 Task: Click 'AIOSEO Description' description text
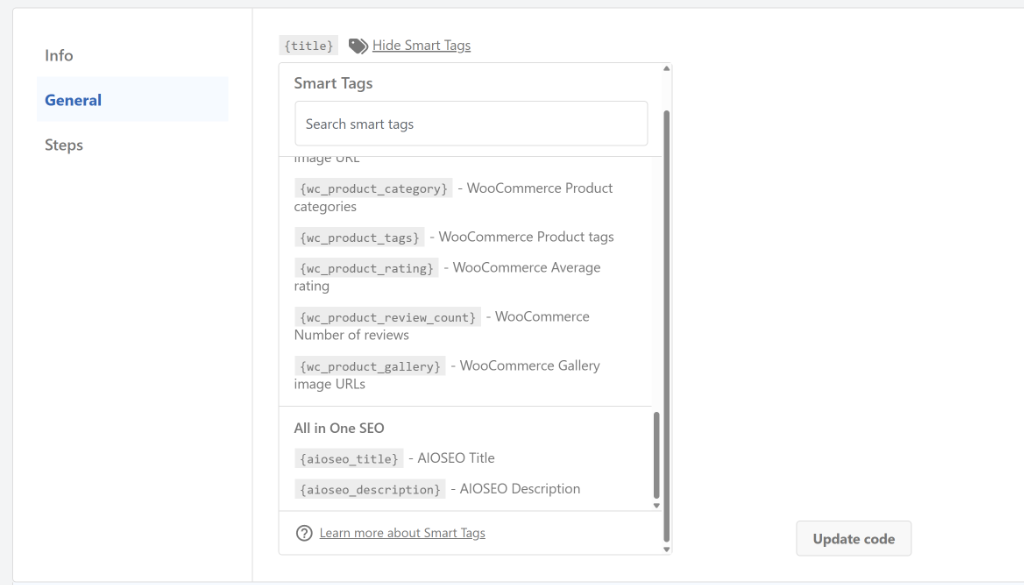(x=520, y=489)
